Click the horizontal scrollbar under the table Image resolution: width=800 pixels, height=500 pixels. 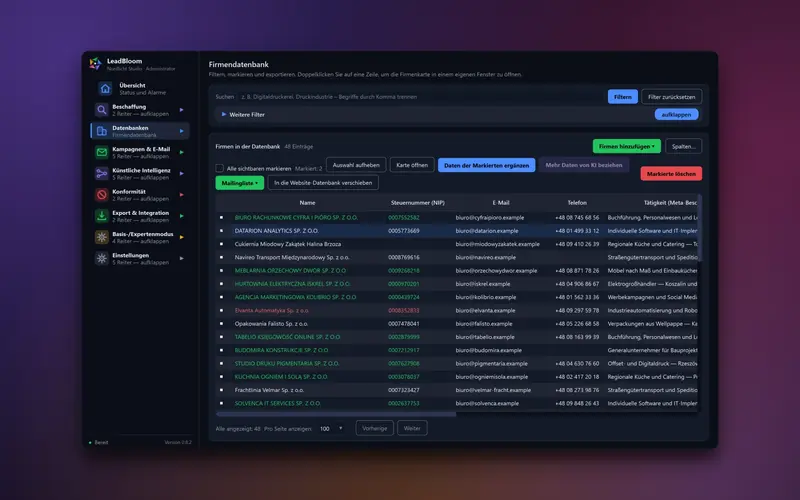(x=336, y=414)
